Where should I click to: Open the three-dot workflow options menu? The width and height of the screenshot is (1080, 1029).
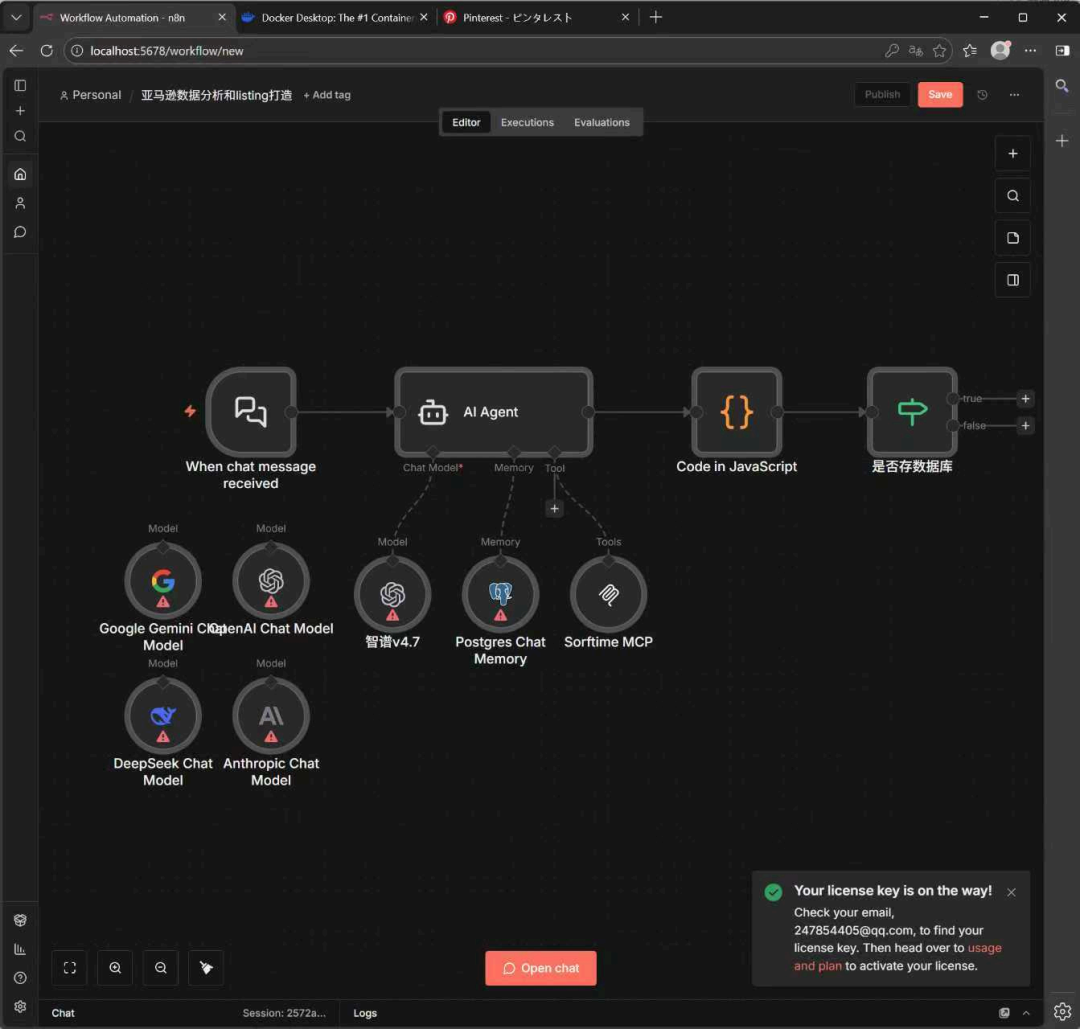click(x=1014, y=95)
